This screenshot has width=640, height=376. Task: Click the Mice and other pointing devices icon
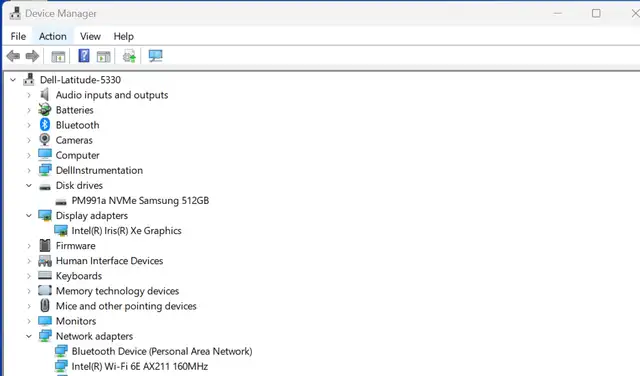pyautogui.click(x=45, y=305)
